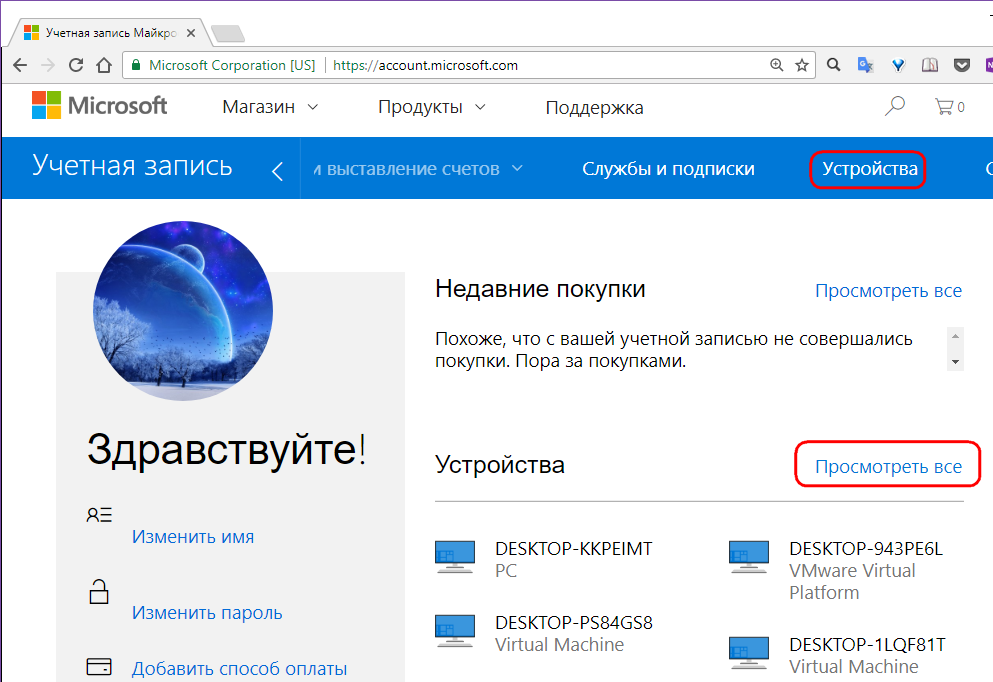
Task: Click the zoom magnifier in address bar
Action: tap(776, 65)
